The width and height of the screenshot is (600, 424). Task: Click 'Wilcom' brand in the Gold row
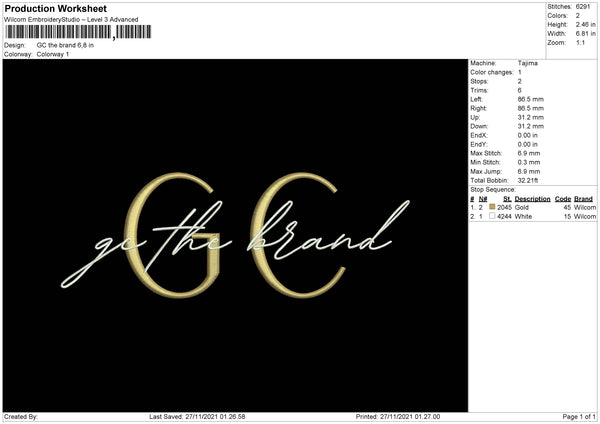(x=585, y=207)
